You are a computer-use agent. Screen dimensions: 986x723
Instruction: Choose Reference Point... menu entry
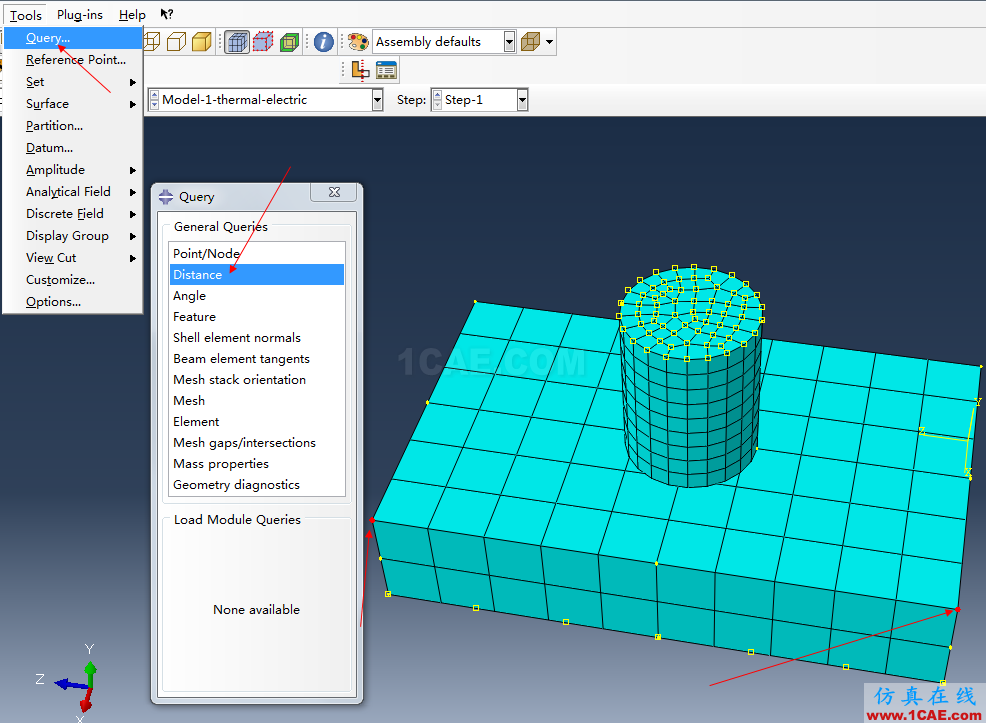[x=74, y=60]
